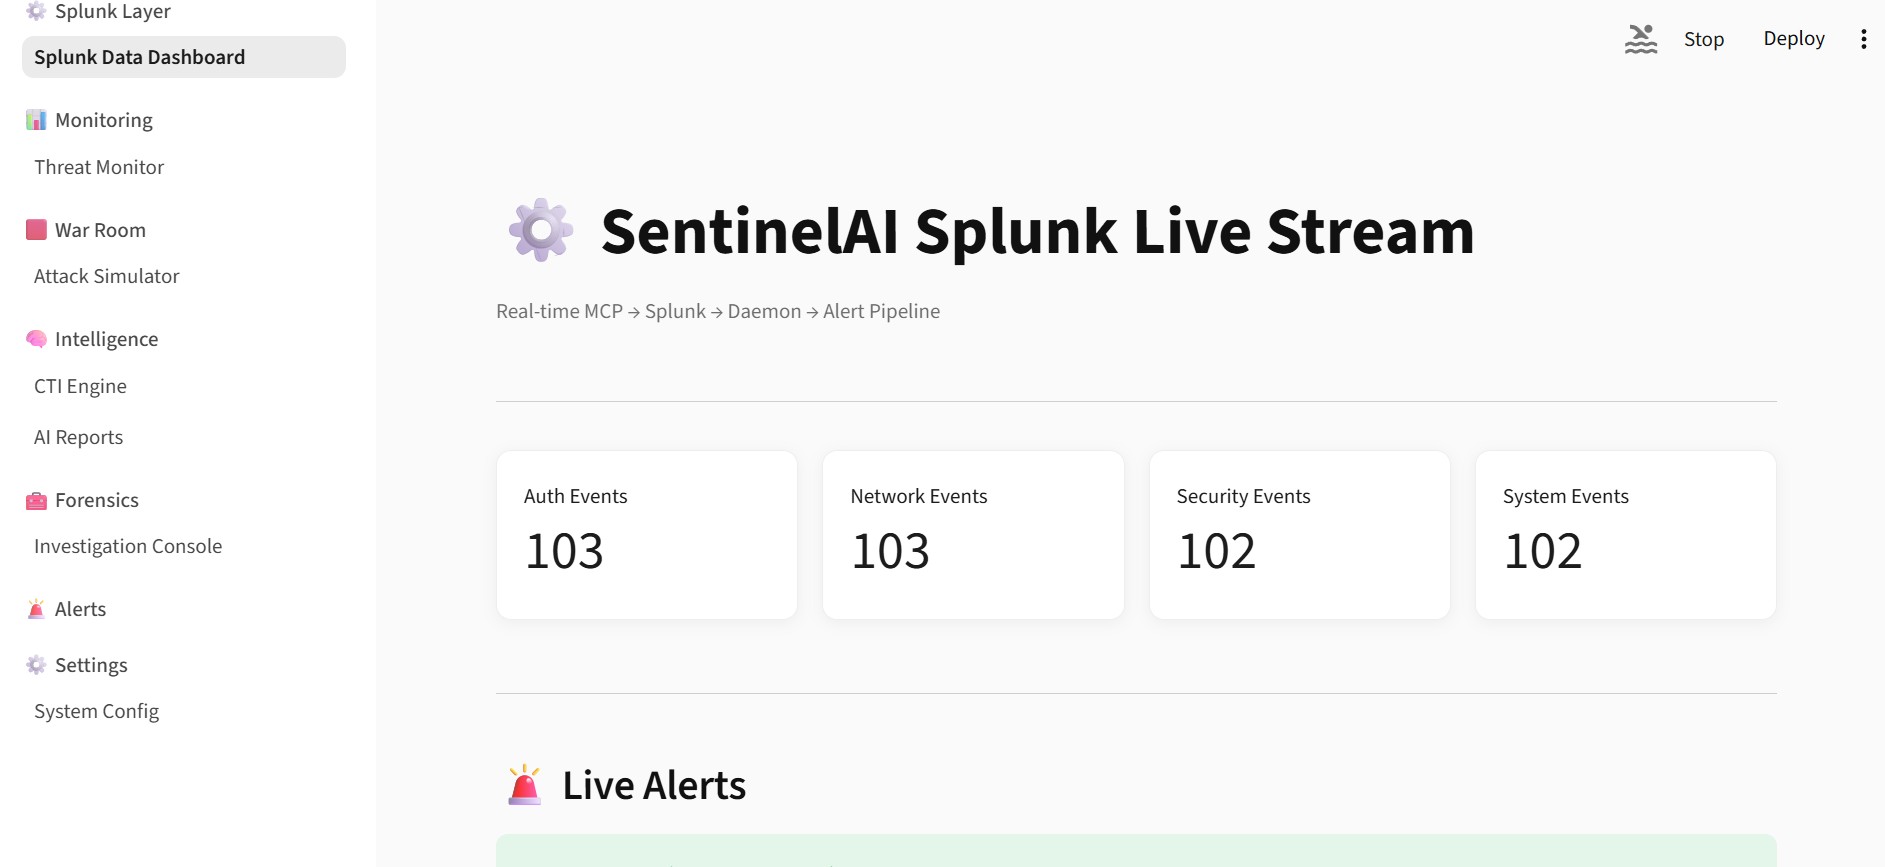Click the Settings gear icon in sidebar
The image size is (1885, 867).
36,665
